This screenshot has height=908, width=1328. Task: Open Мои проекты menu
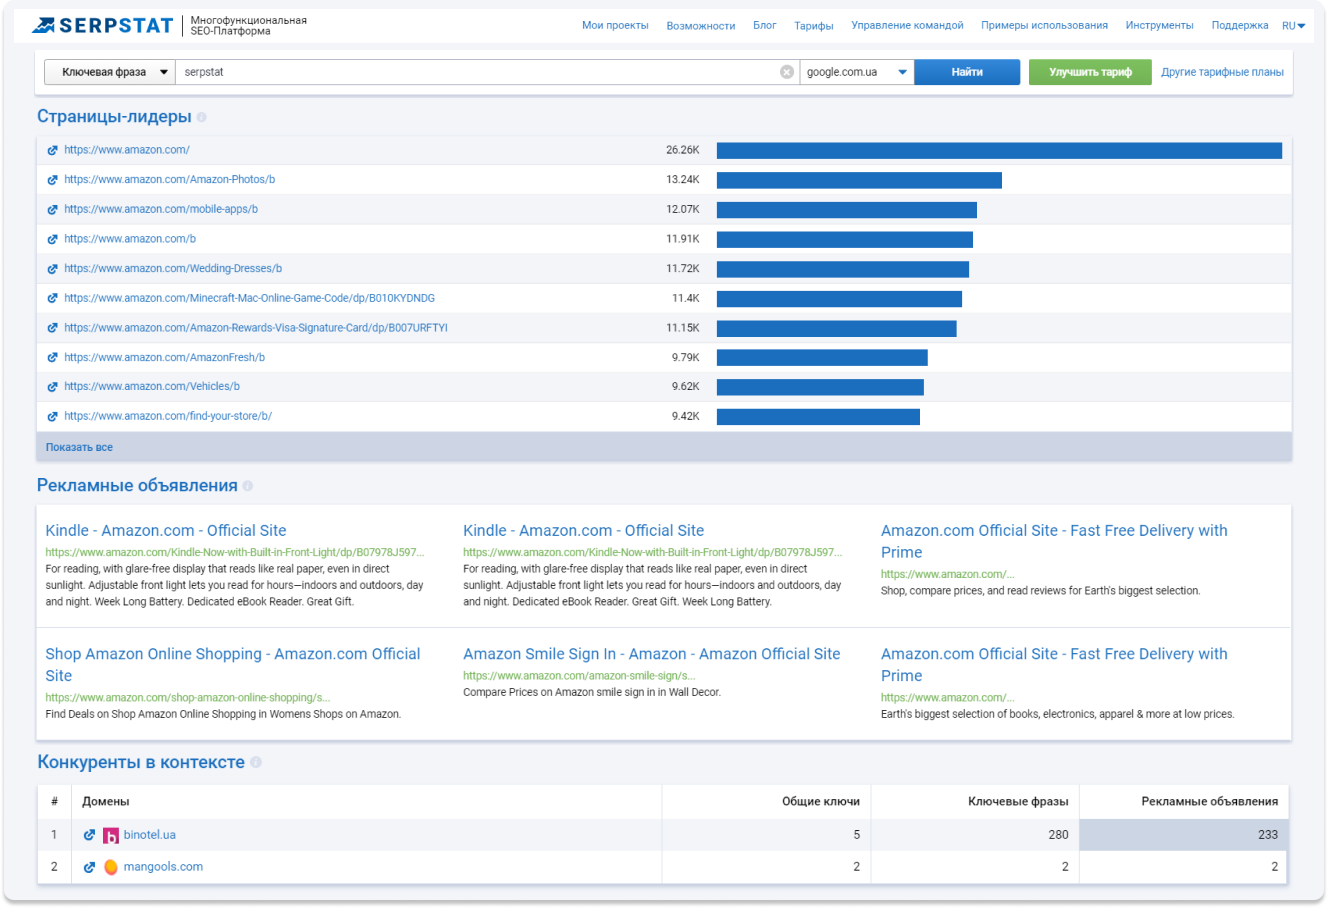(615, 26)
